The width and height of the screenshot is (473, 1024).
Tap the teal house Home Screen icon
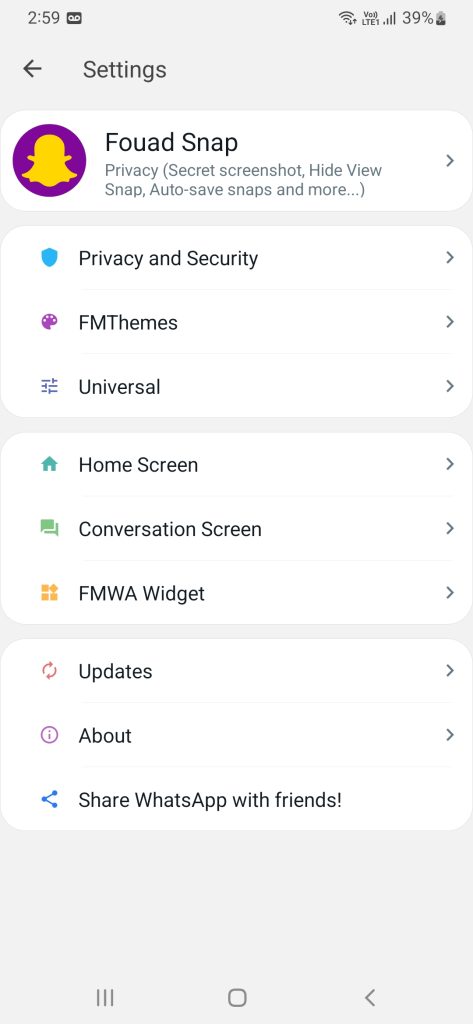50,464
